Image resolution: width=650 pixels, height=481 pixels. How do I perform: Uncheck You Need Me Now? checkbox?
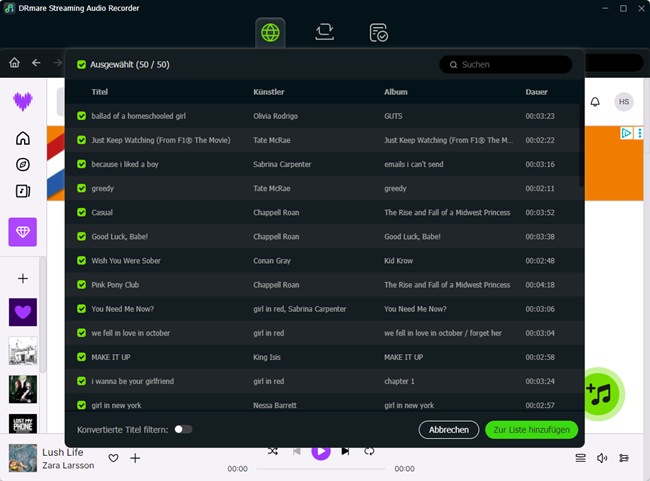tap(81, 309)
